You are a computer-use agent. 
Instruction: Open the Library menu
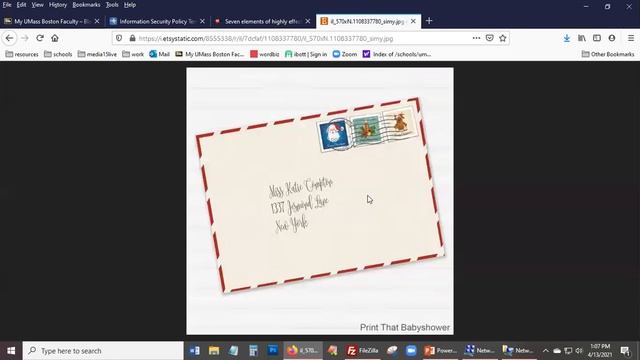(x=582, y=38)
